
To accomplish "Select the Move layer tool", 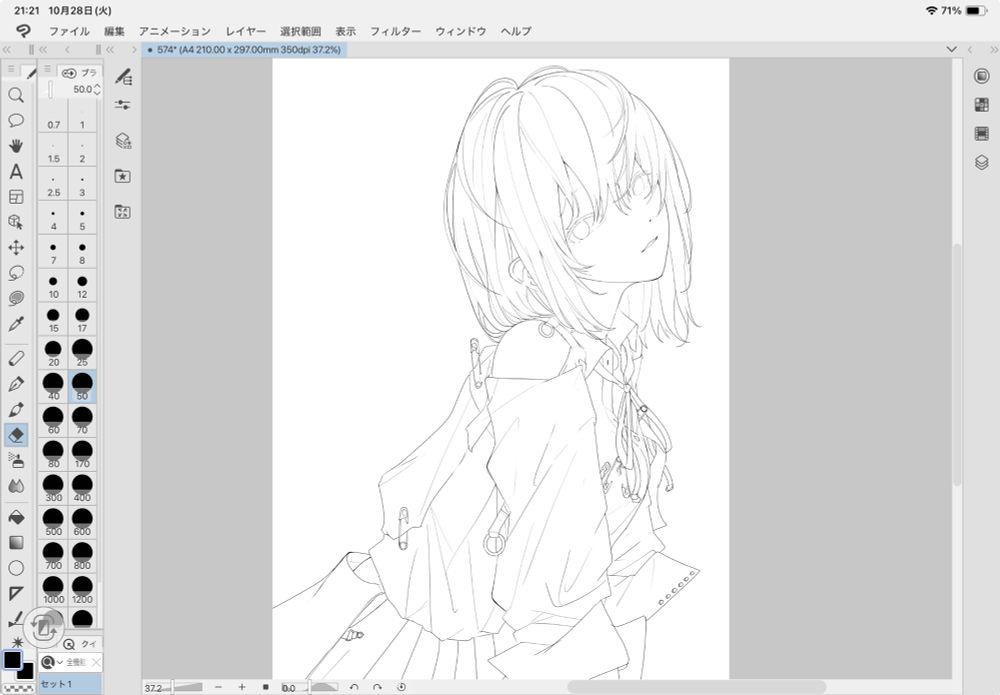I will pyautogui.click(x=16, y=247).
